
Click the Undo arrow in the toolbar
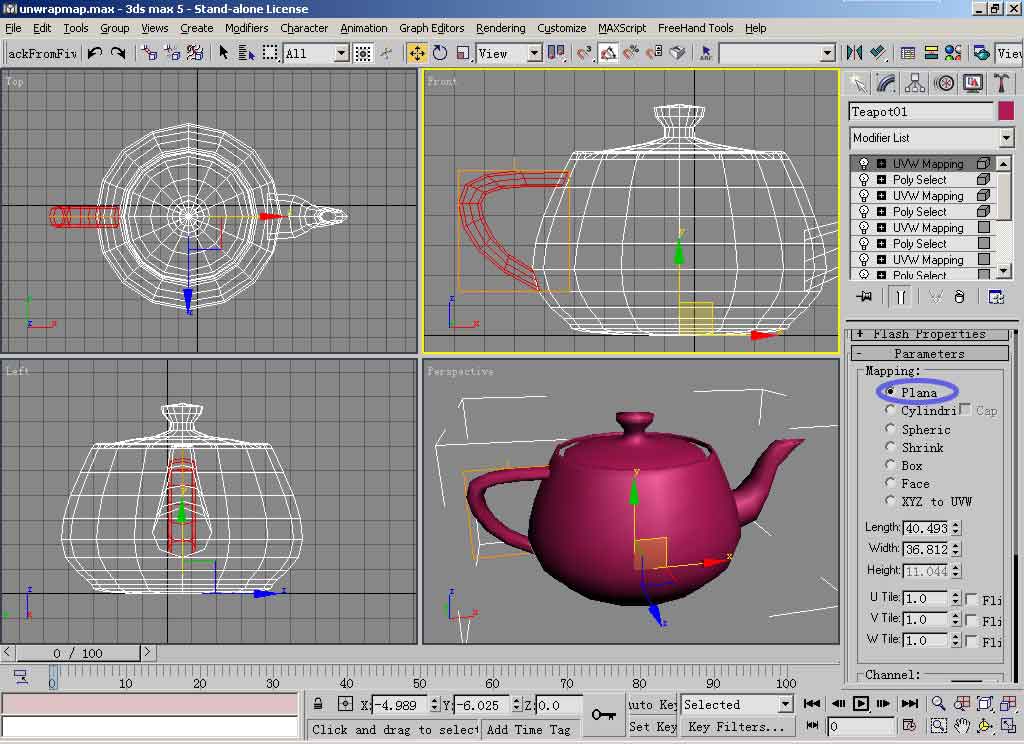(x=95, y=53)
